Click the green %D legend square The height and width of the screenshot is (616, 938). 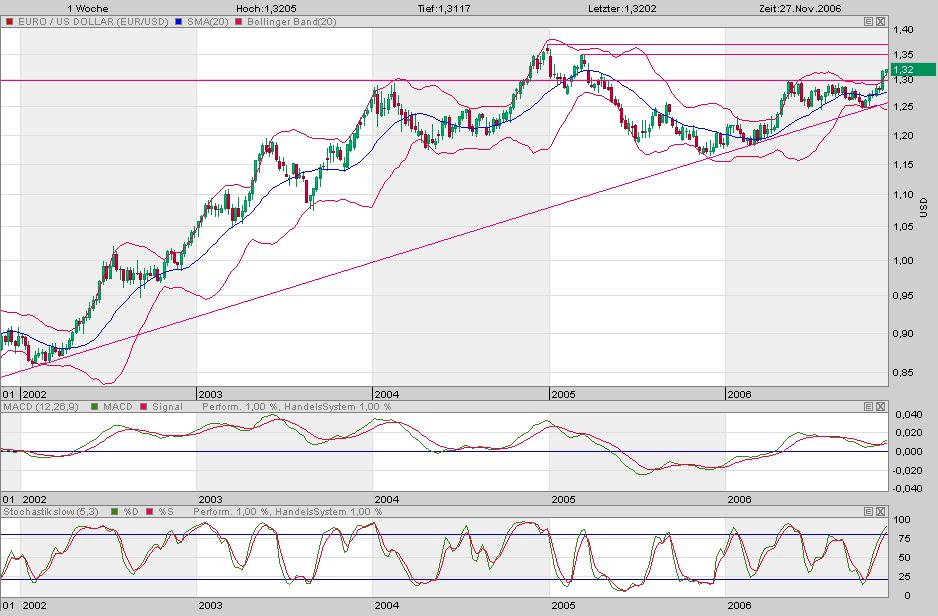(x=115, y=511)
